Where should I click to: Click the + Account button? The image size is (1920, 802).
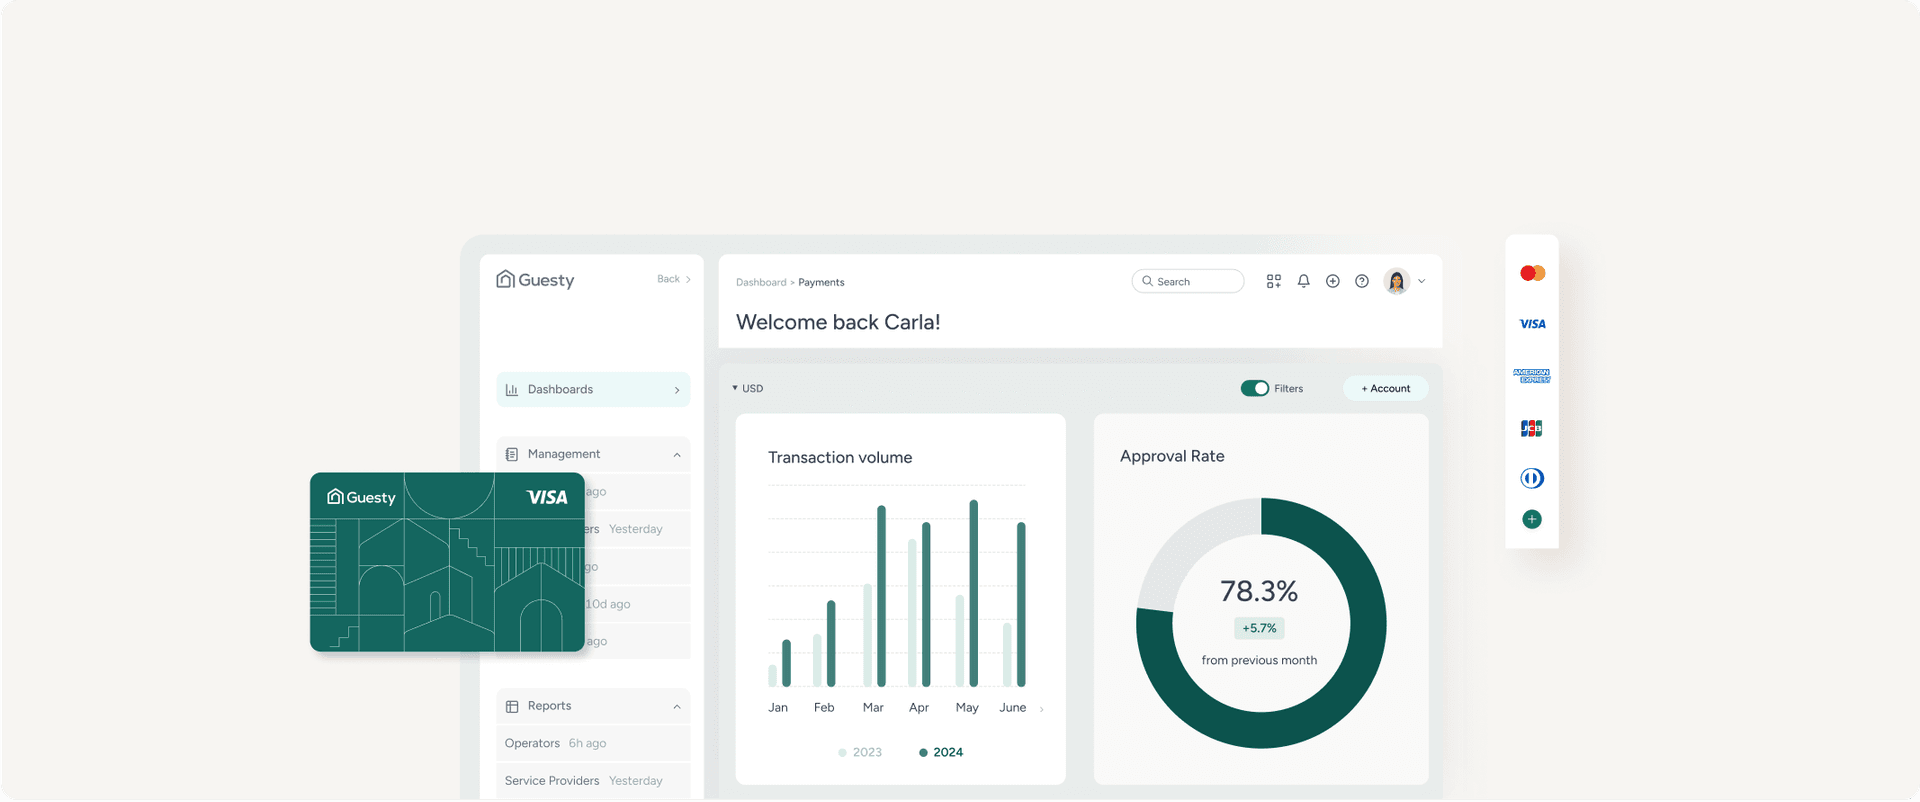pos(1385,388)
